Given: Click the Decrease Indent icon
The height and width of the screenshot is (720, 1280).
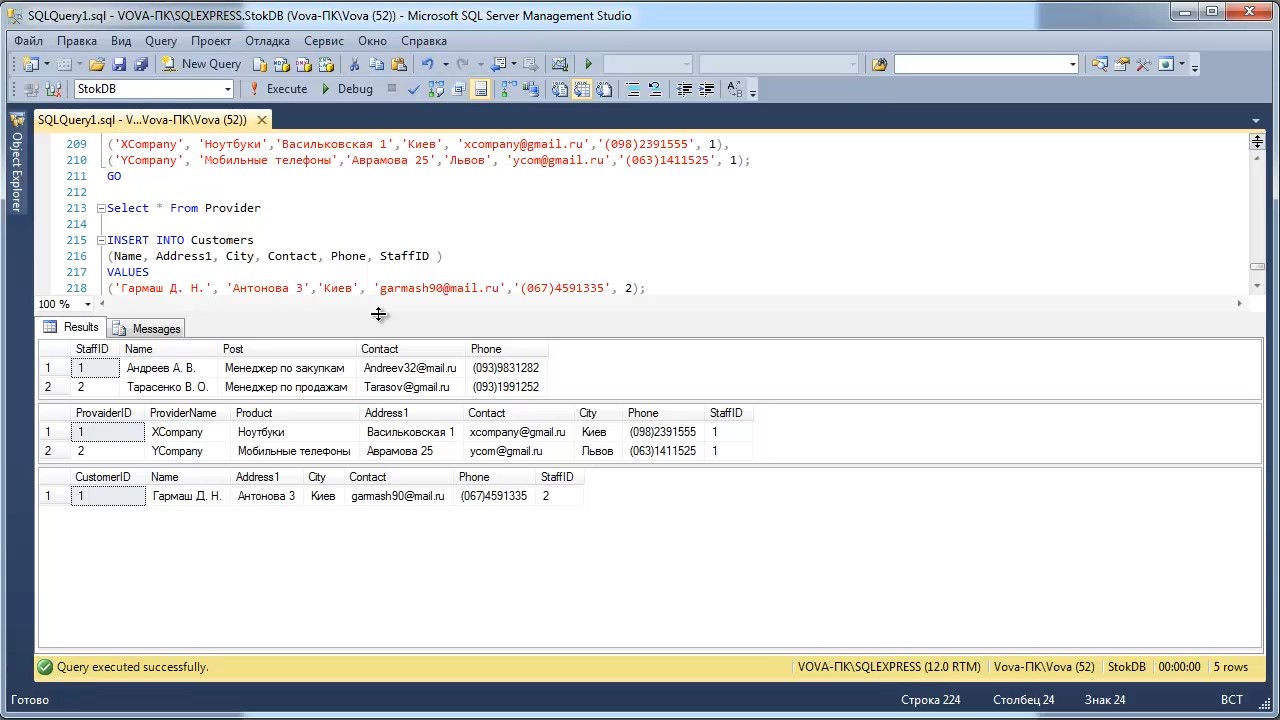Looking at the screenshot, I should click(684, 89).
